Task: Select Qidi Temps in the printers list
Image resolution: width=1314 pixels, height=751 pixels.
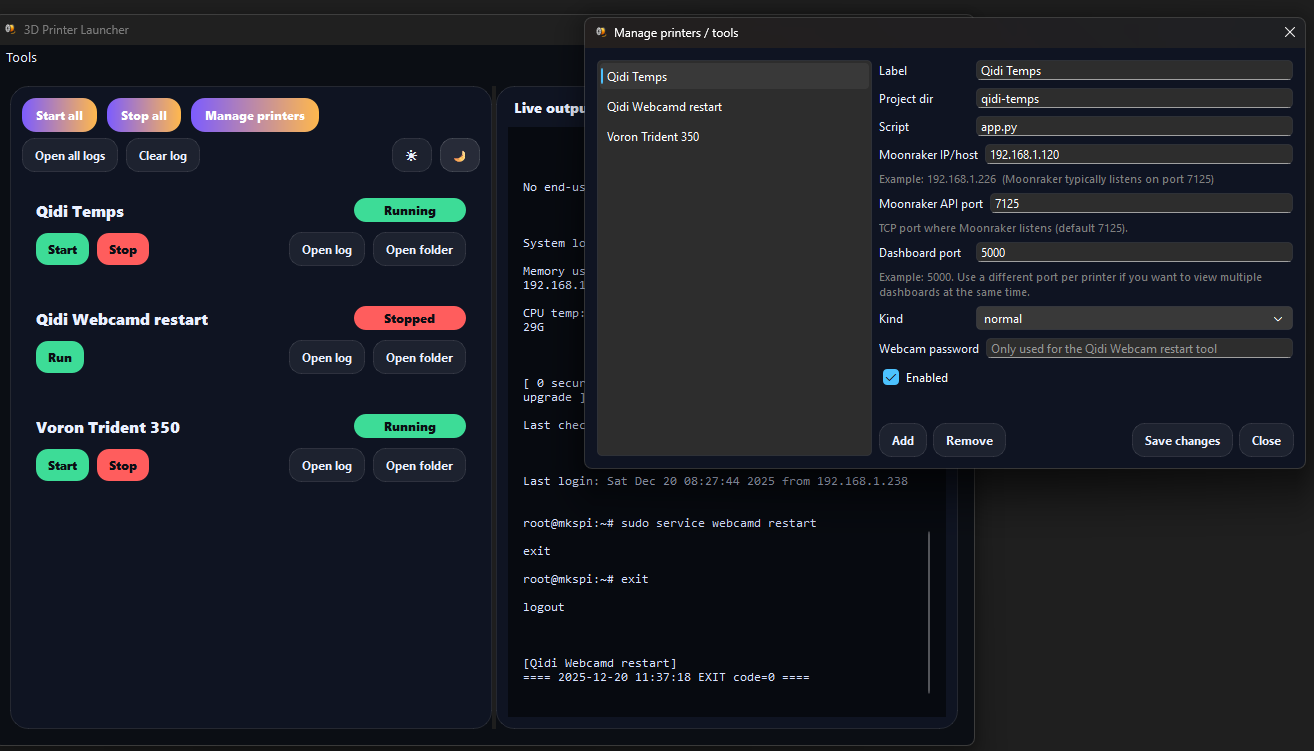Action: (x=735, y=76)
